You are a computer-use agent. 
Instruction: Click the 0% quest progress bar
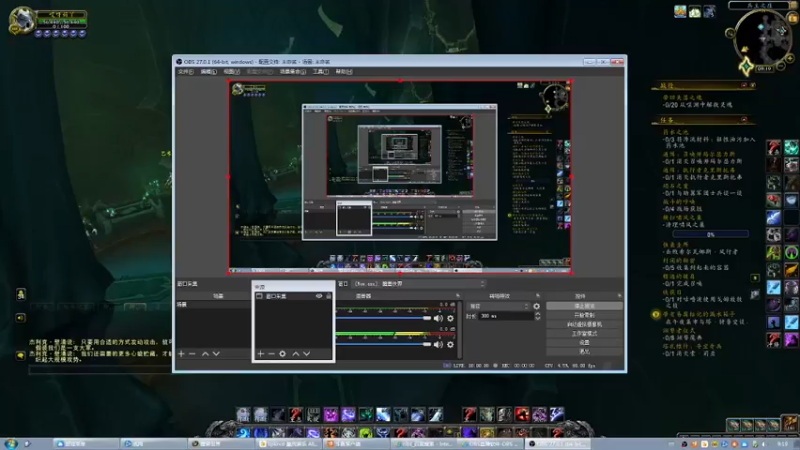coord(711,234)
